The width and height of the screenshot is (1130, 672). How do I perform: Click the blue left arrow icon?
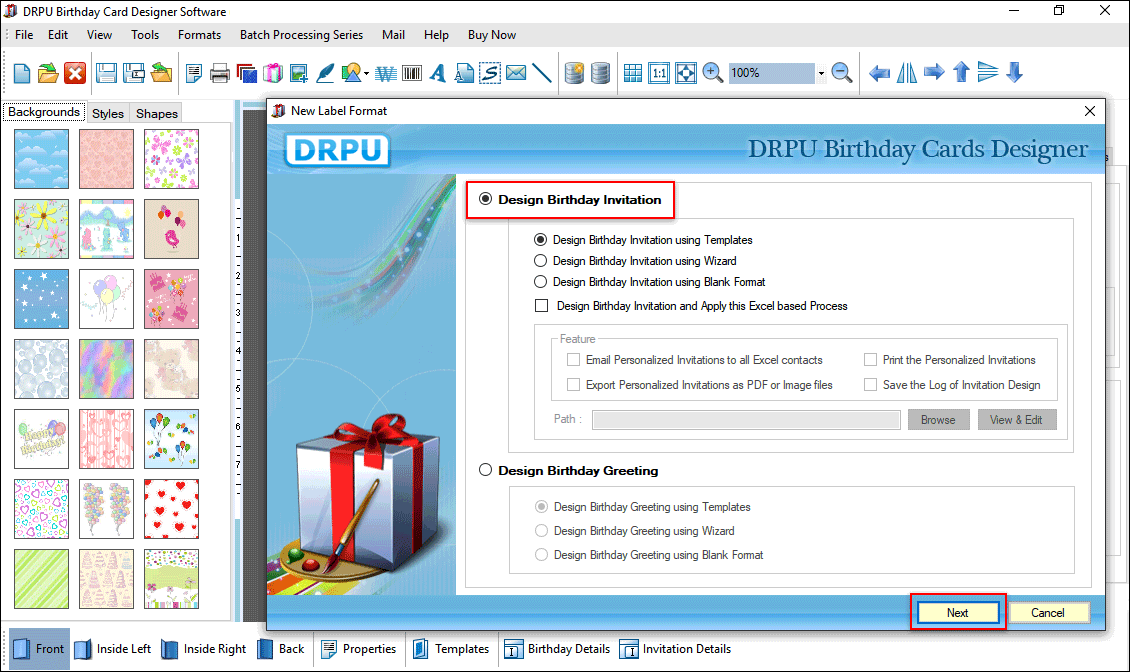click(x=879, y=73)
